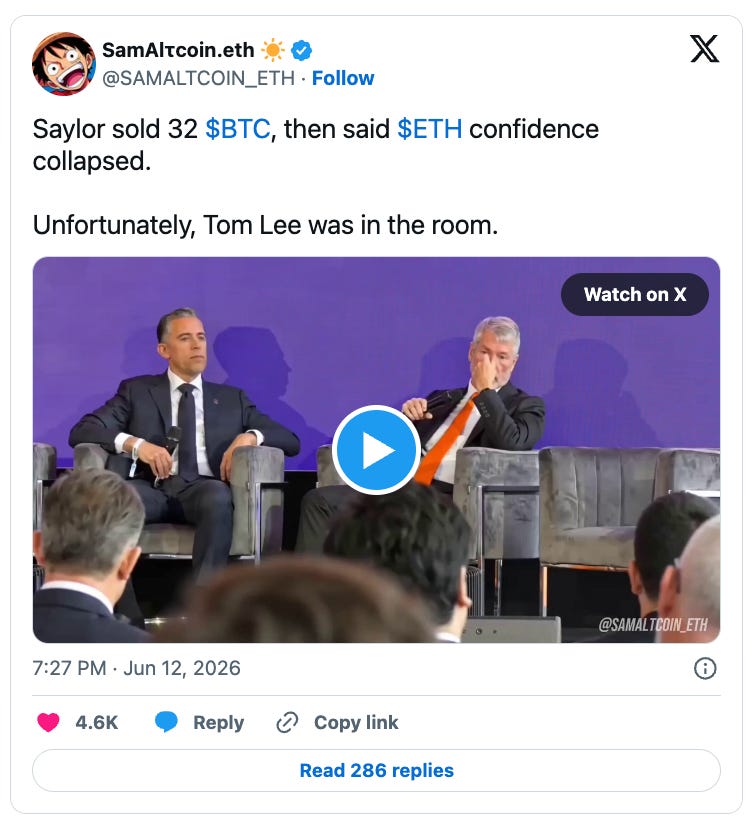Click the 4.6K likes count
This screenshot has width=752, height=824.
[x=97, y=723]
